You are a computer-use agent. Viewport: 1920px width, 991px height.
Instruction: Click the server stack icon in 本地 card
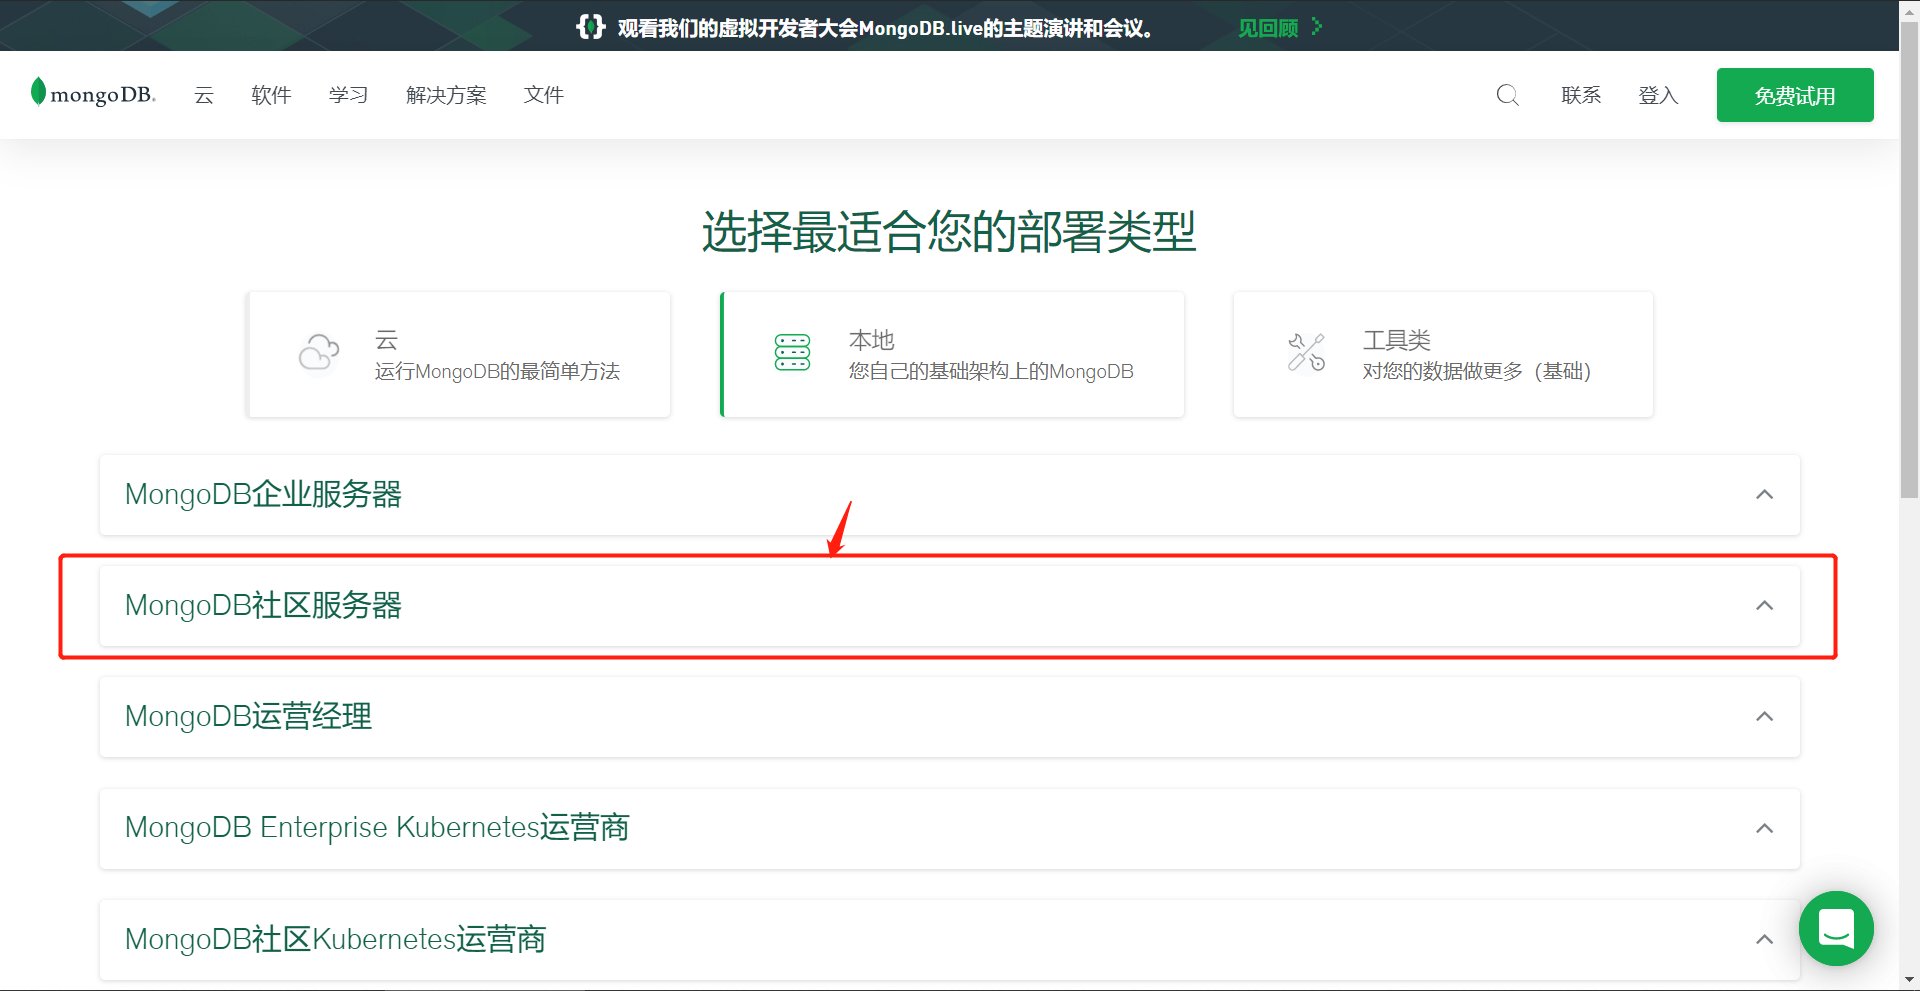[792, 352]
